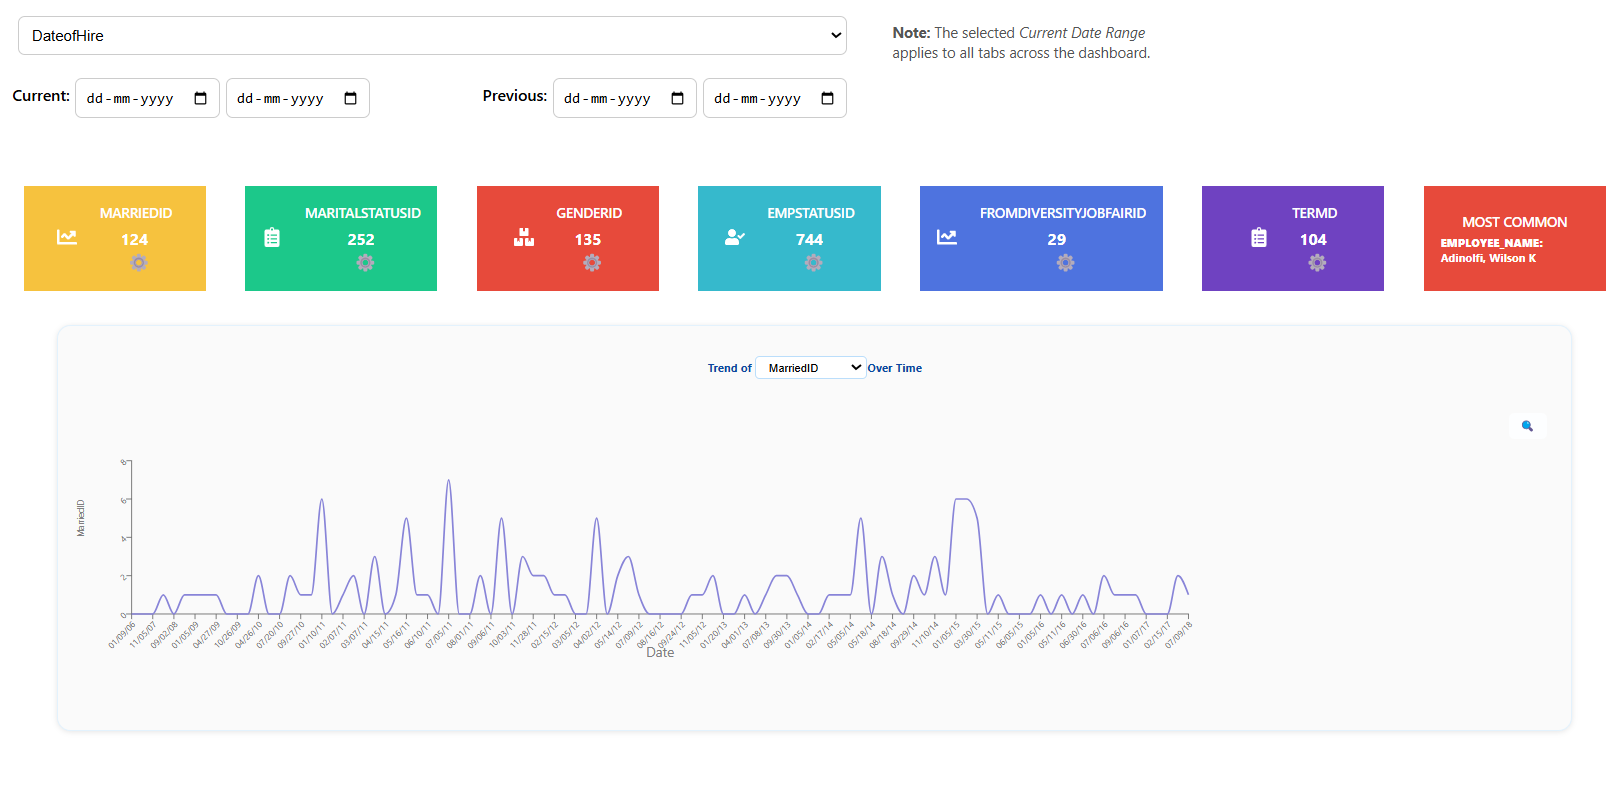Click the chart peak near 07/05/11

[448, 481]
